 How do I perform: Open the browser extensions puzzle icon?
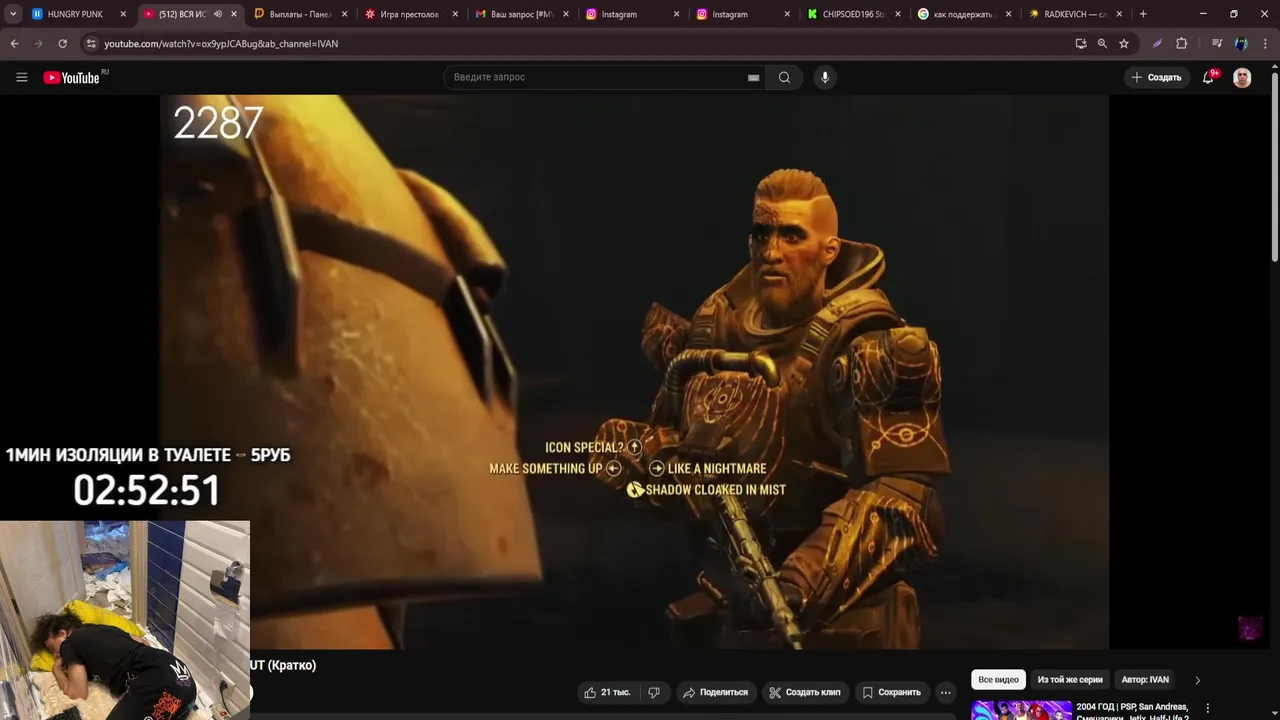(x=1181, y=44)
